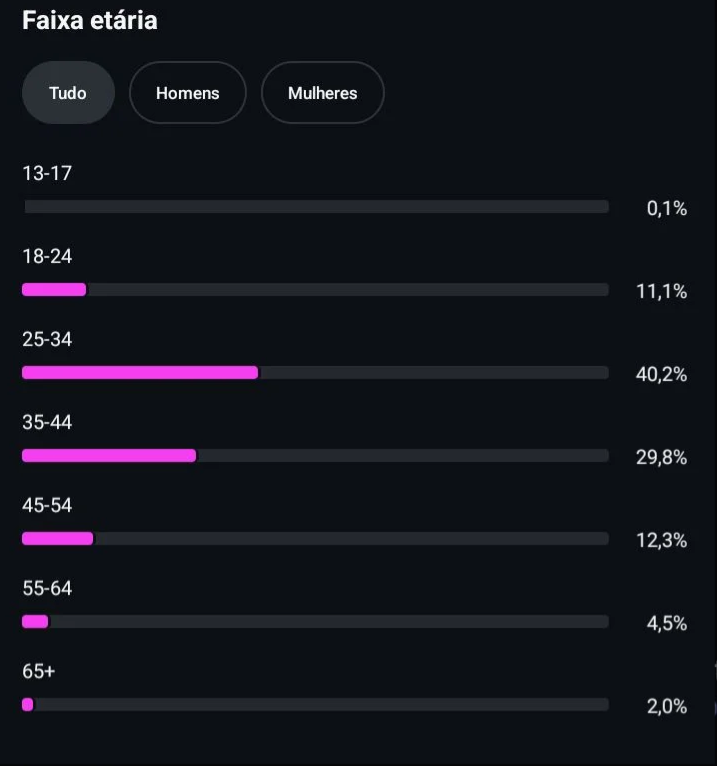The image size is (717, 766).
Task: Switch to the Mulheres tab
Action: point(322,93)
